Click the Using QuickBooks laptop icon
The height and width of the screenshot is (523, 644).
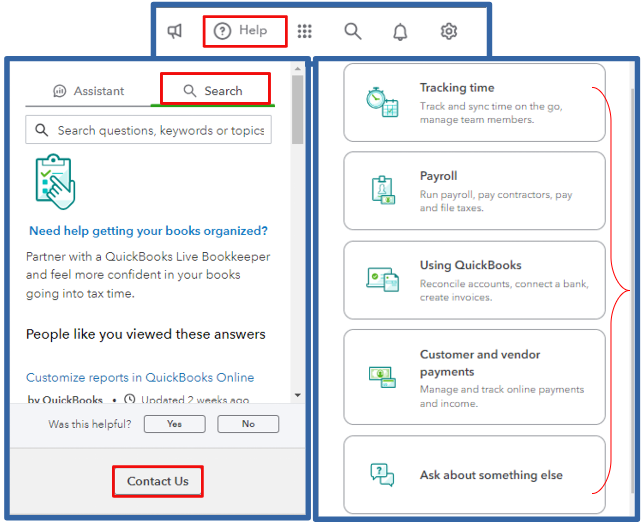click(382, 279)
